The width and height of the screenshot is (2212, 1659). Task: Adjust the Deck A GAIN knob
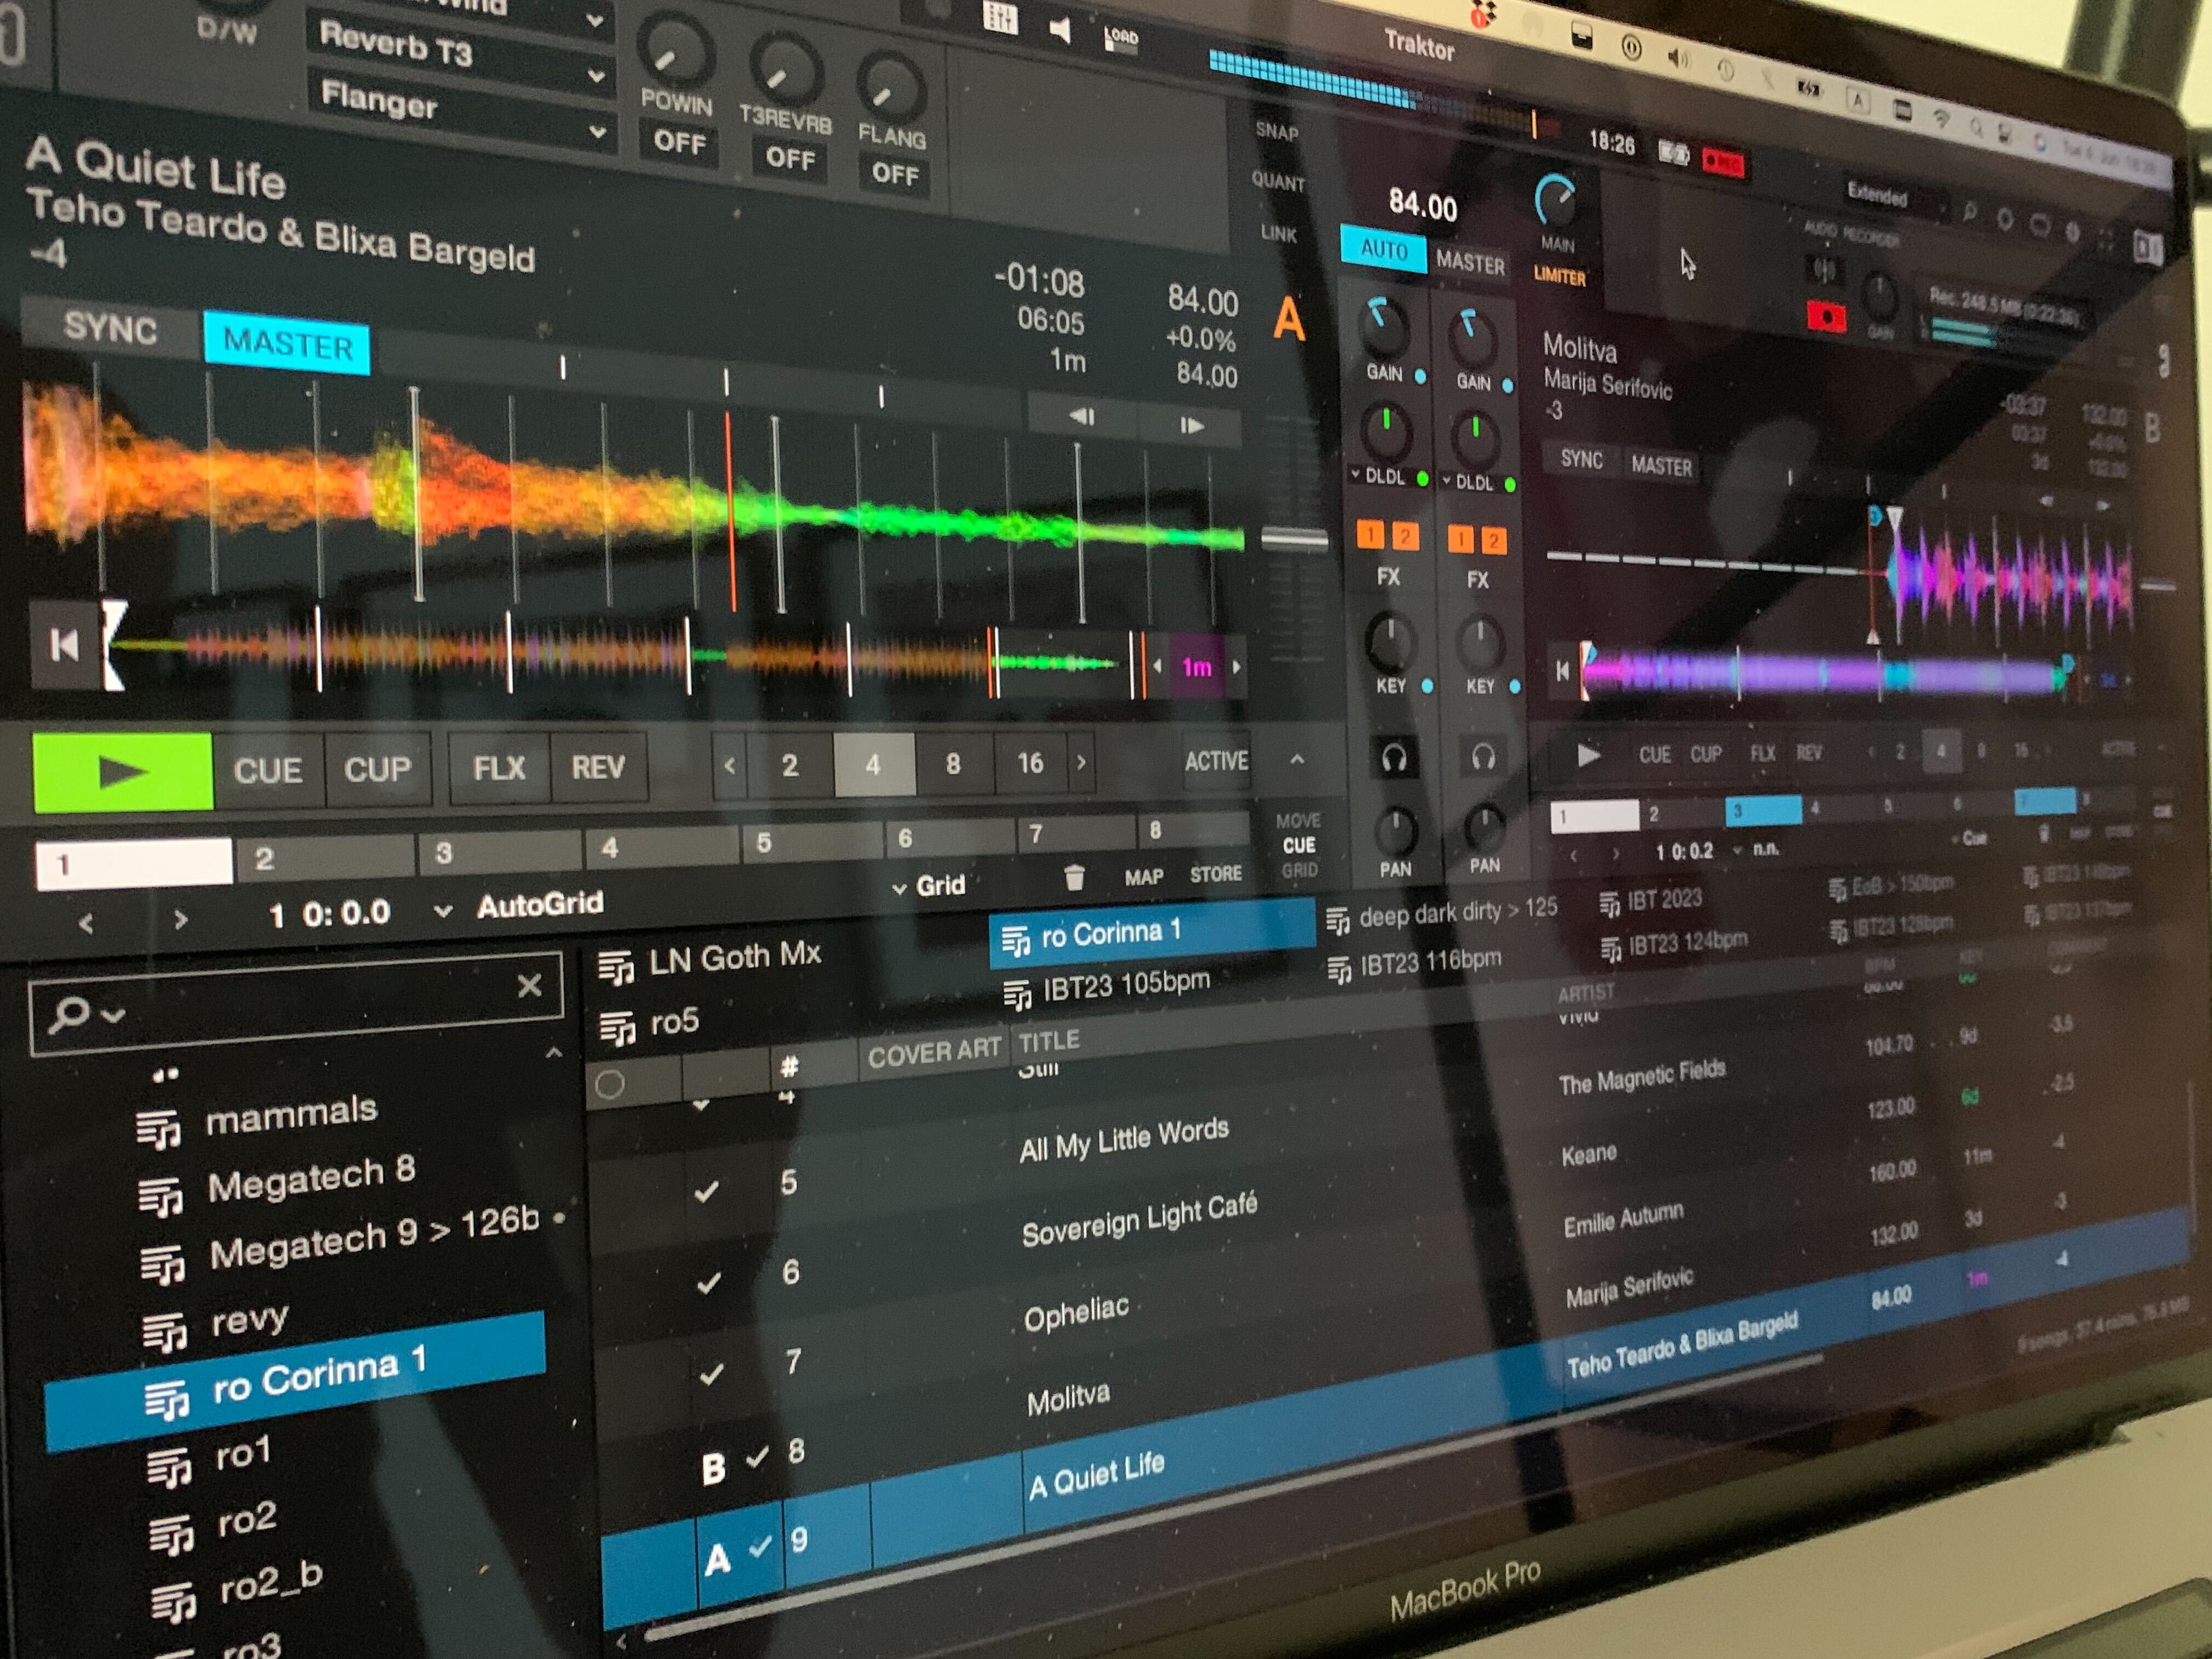pyautogui.click(x=1384, y=328)
